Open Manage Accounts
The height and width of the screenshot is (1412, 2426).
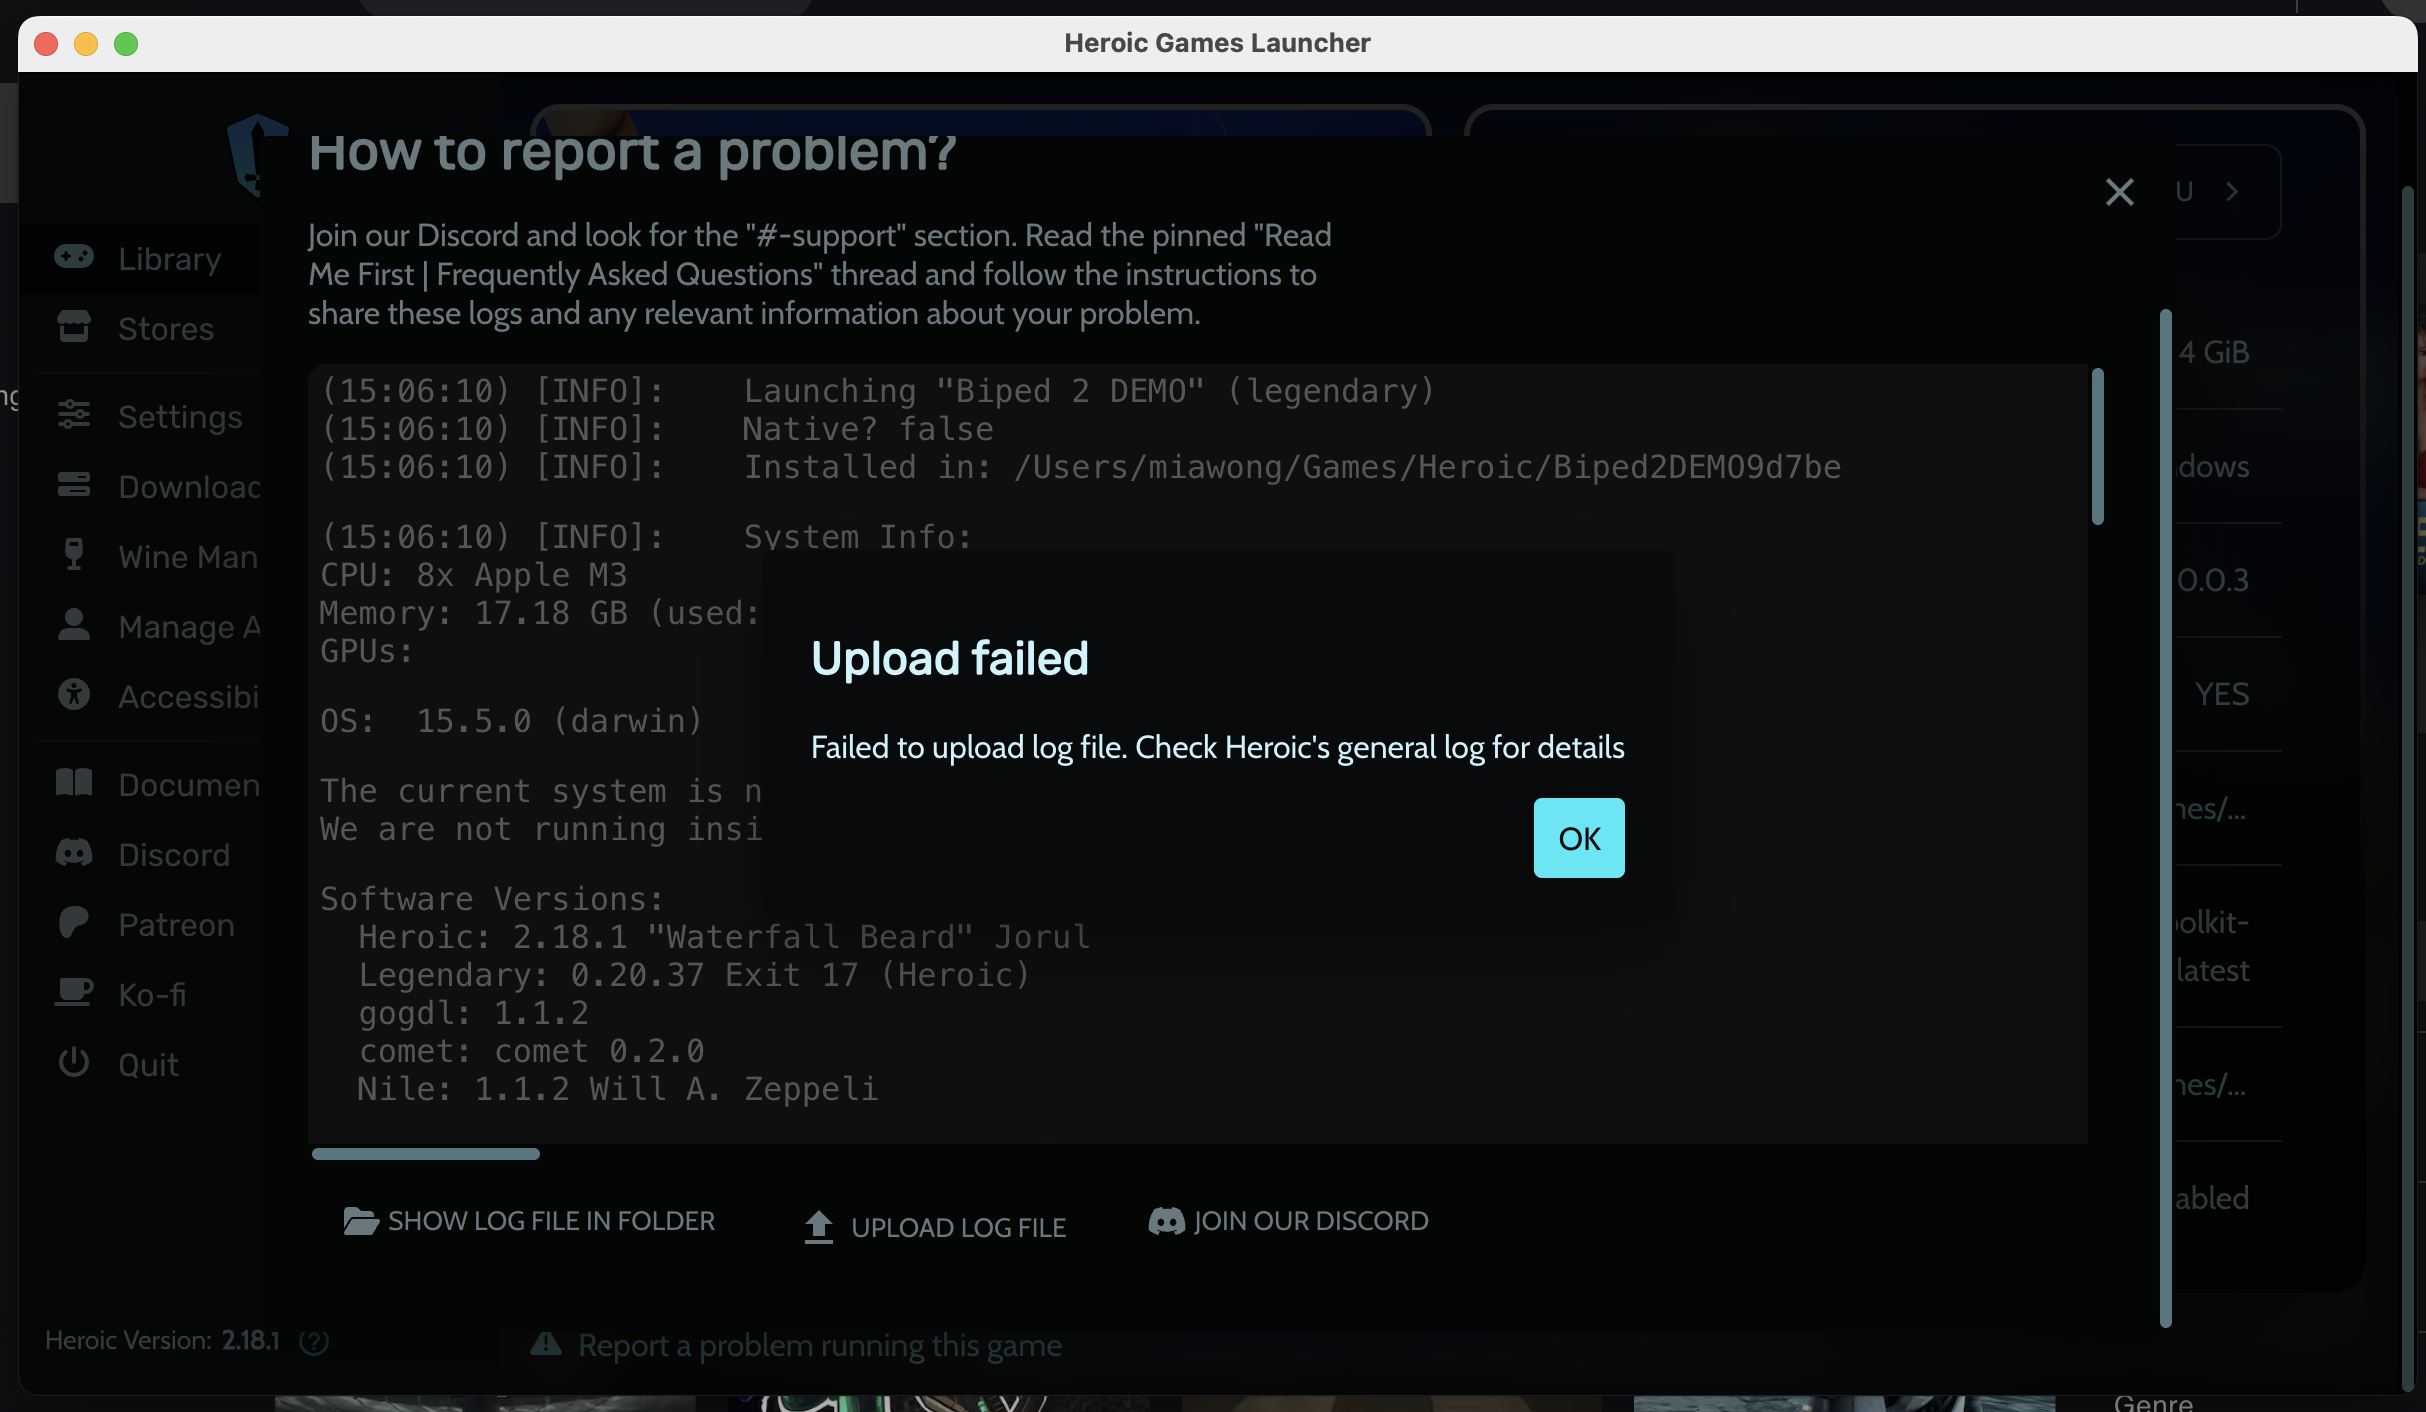190,627
